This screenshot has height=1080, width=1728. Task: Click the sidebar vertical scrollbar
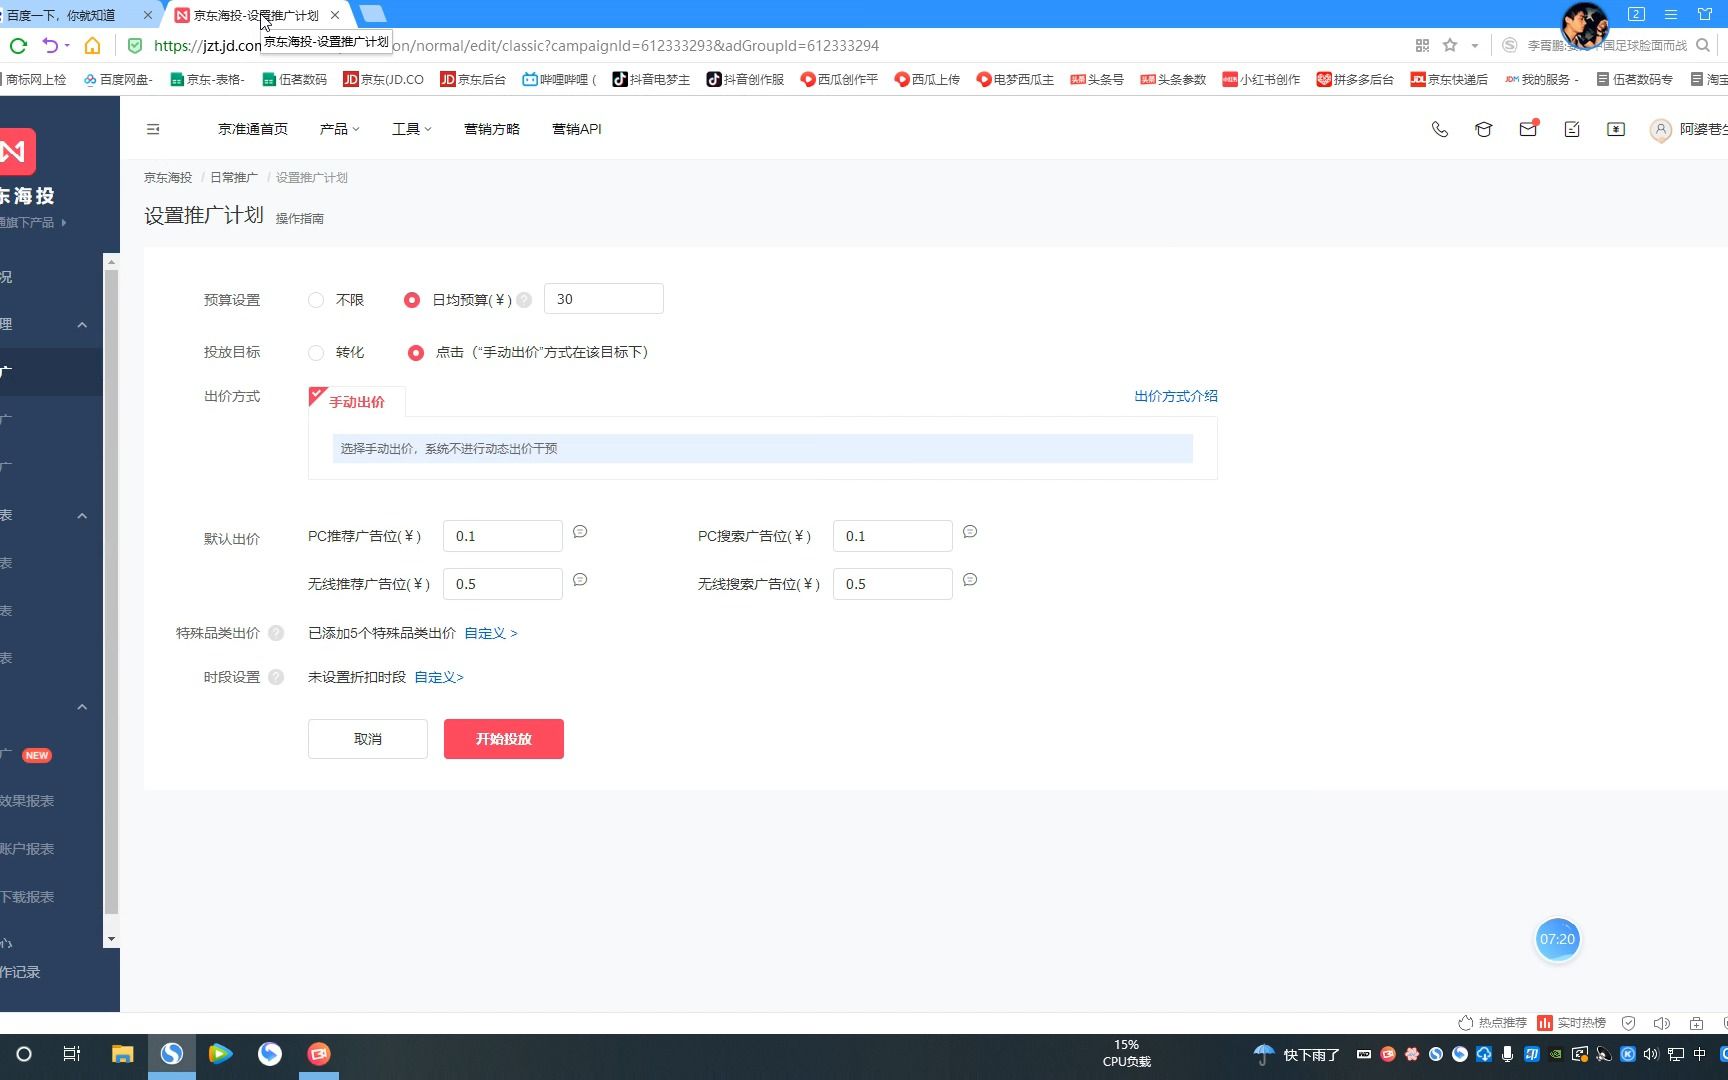coord(111,590)
